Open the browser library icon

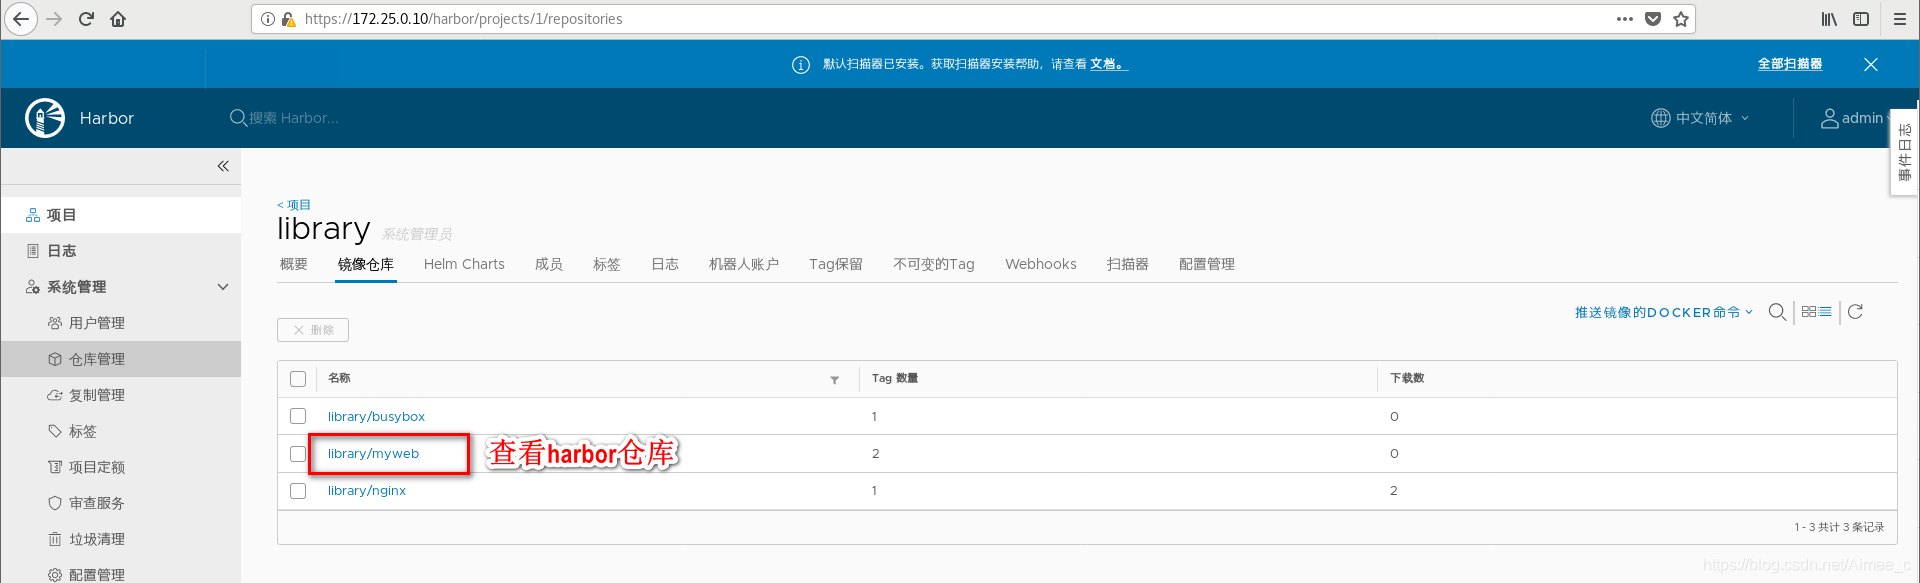click(1829, 19)
